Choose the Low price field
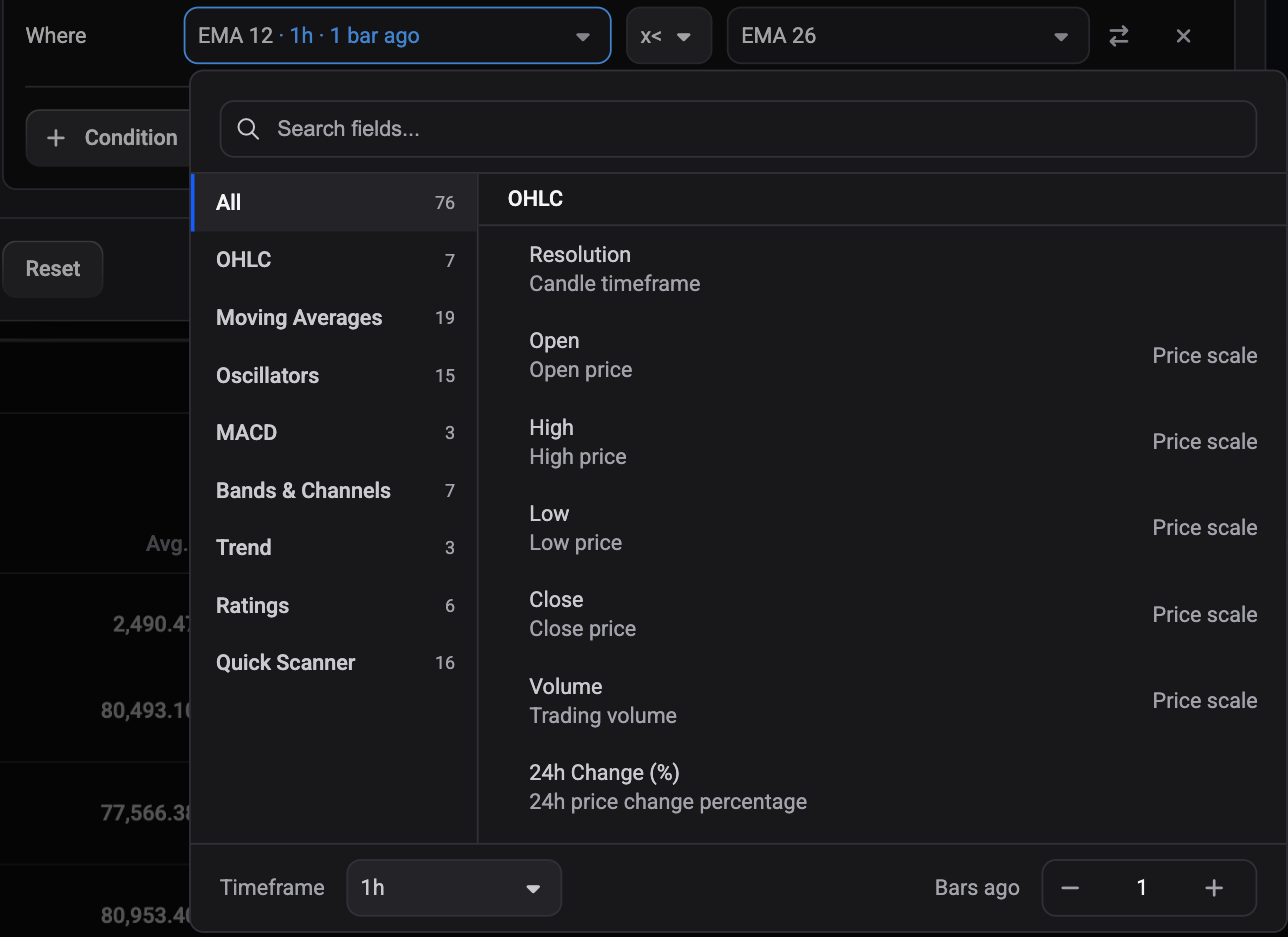 [882, 528]
